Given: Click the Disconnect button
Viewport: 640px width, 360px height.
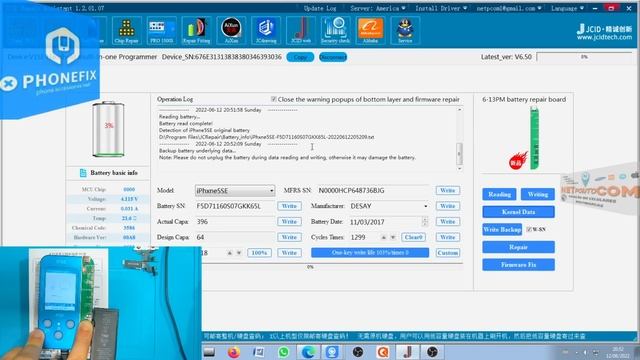Looking at the screenshot, I should [333, 57].
